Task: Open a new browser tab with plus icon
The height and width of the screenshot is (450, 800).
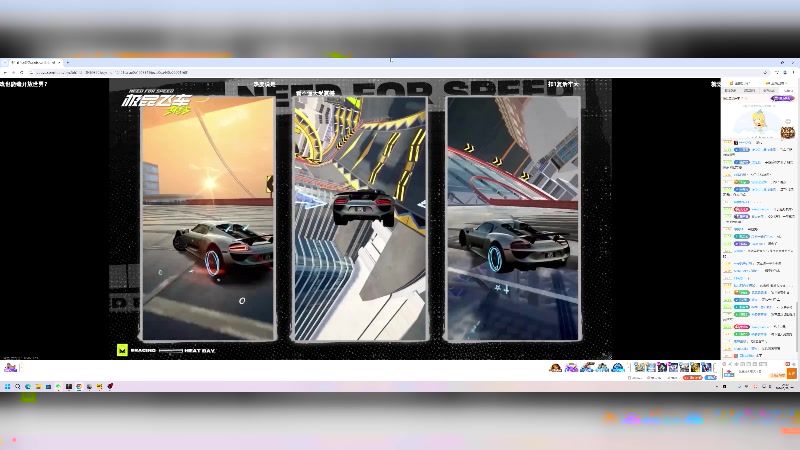Action: click(68, 62)
